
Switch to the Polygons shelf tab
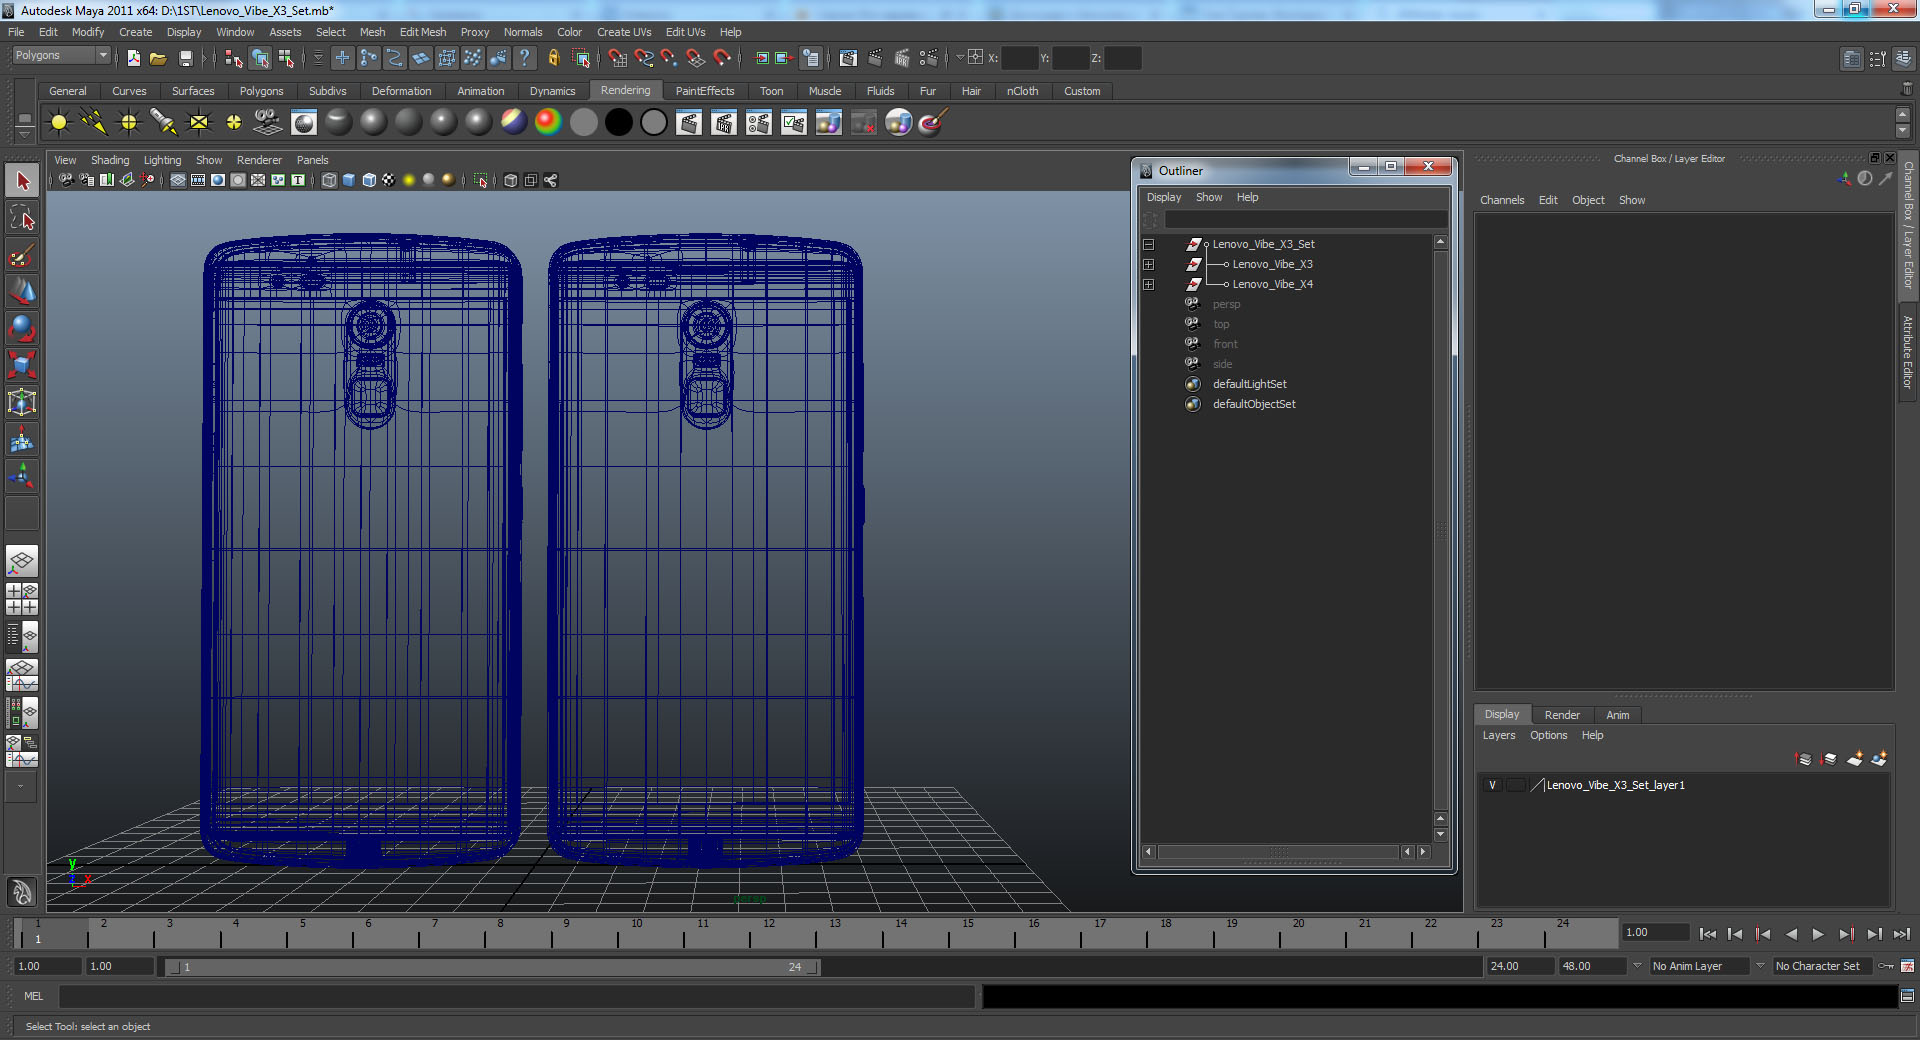pyautogui.click(x=261, y=91)
